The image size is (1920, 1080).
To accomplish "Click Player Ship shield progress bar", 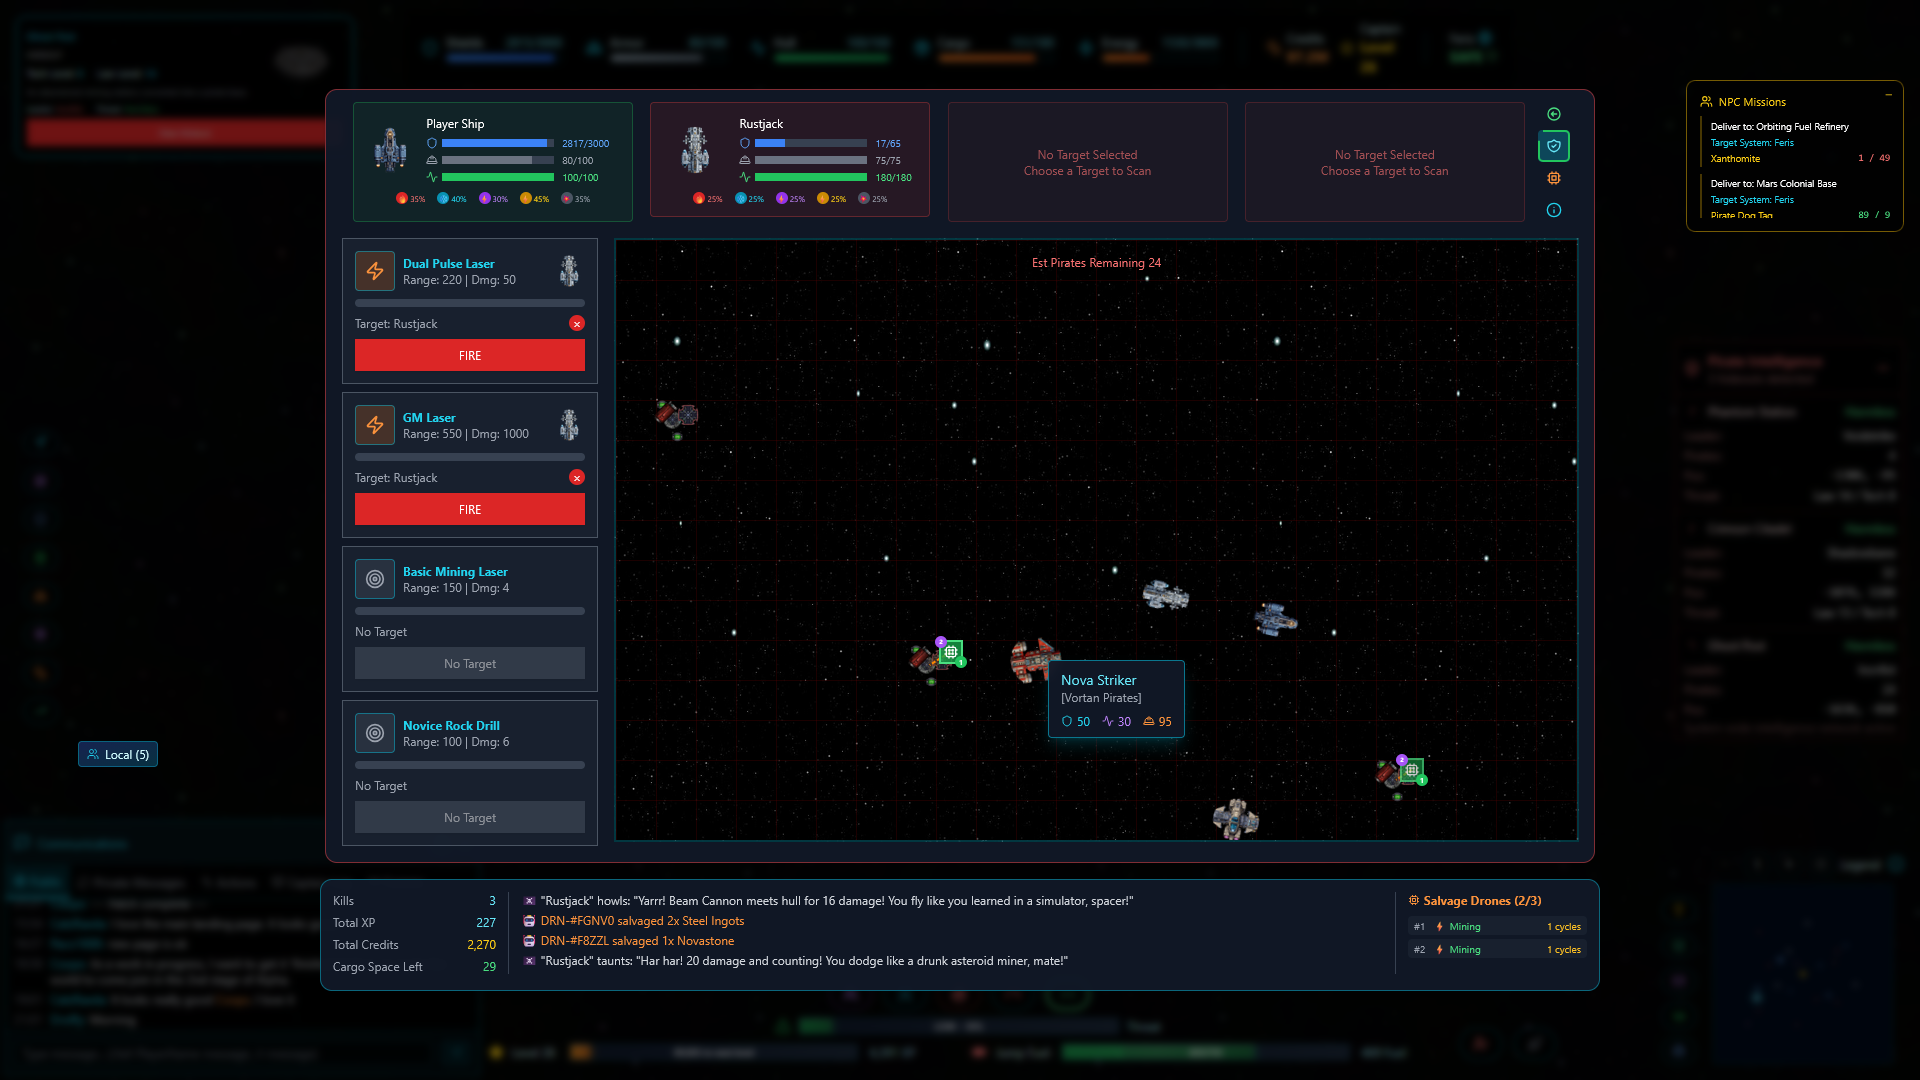I will (x=497, y=143).
